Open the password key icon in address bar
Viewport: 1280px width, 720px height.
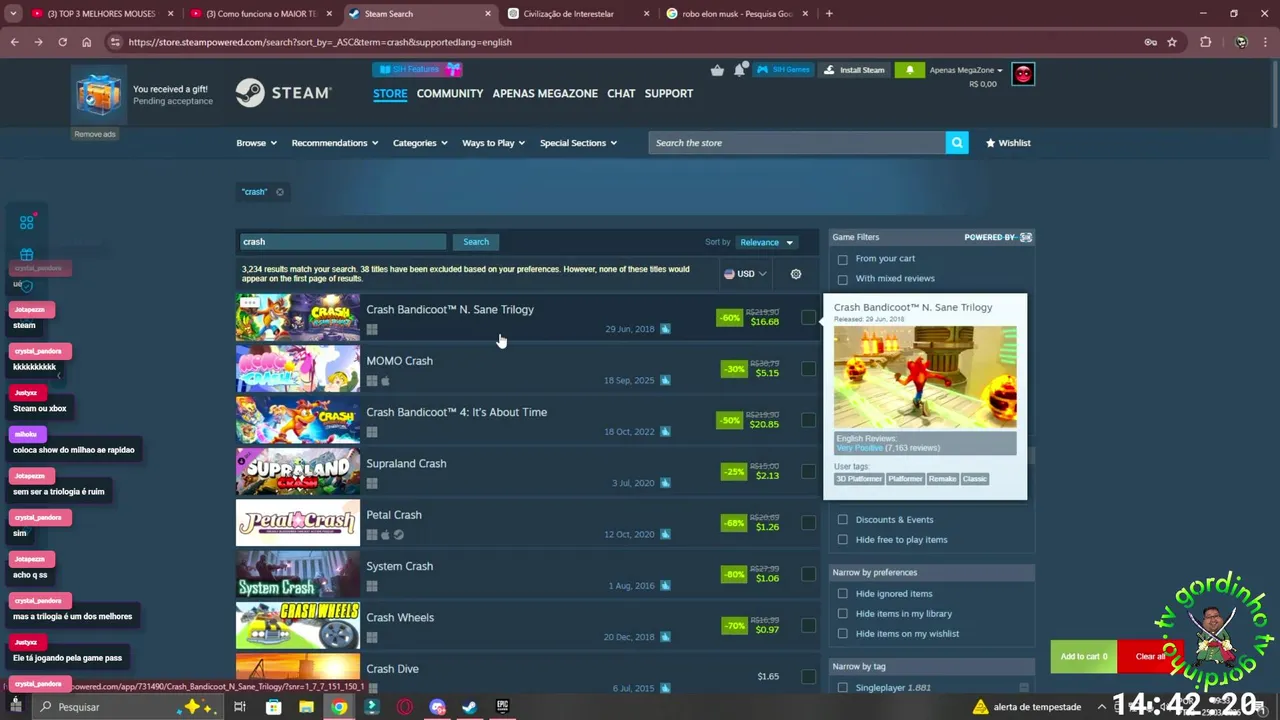click(1150, 42)
